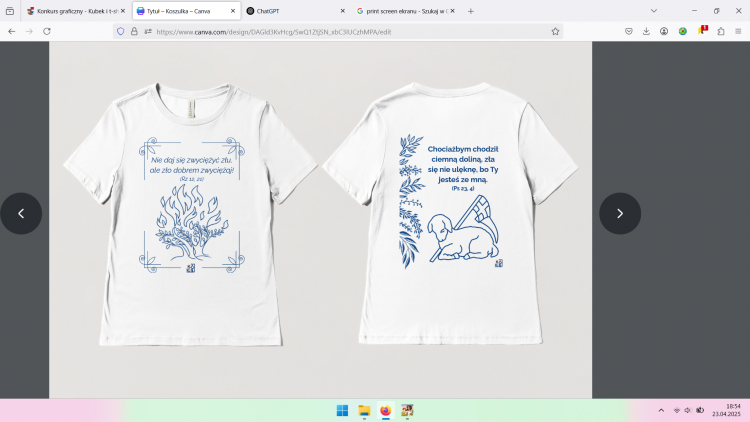750x422 pixels.
Task: Open the print screen ekranu Google tab
Action: 400,11
